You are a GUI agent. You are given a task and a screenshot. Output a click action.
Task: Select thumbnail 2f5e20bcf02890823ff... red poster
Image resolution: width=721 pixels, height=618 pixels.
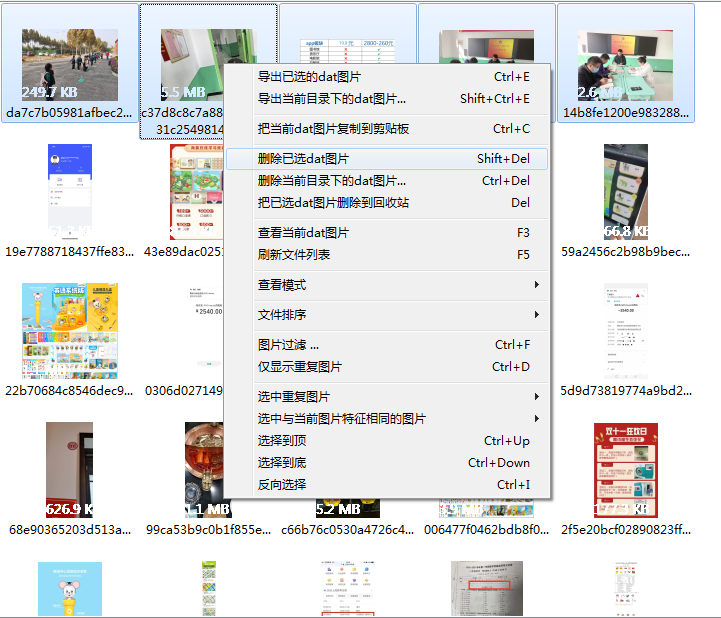point(626,470)
